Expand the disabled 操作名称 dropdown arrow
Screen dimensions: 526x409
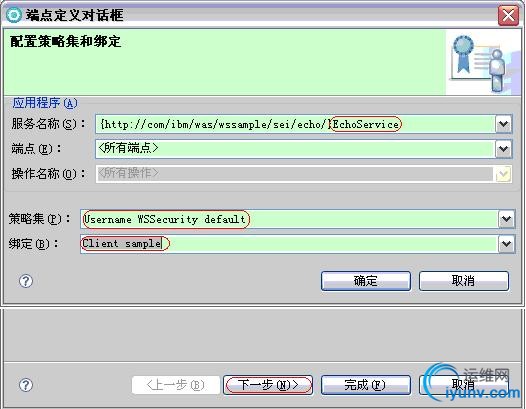tap(504, 174)
